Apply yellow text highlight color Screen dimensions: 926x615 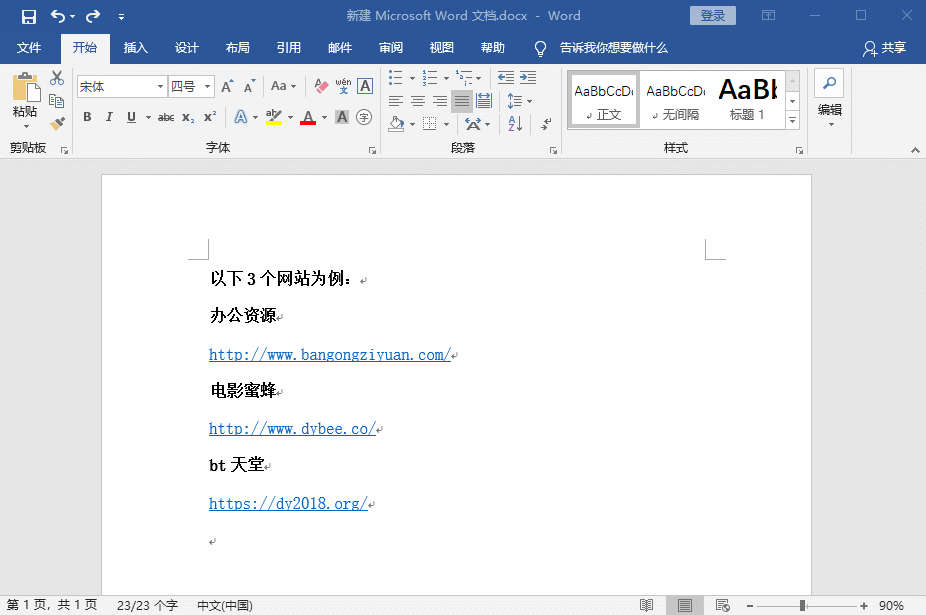click(x=273, y=117)
